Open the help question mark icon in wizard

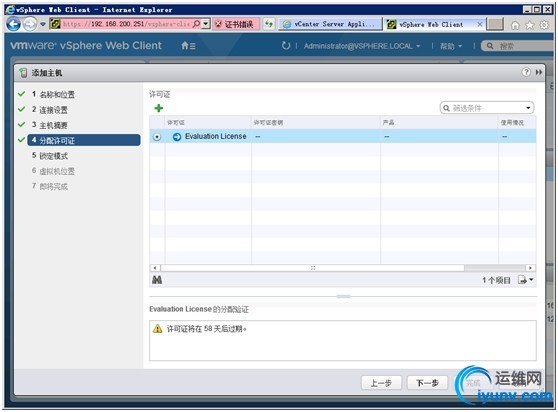point(526,72)
